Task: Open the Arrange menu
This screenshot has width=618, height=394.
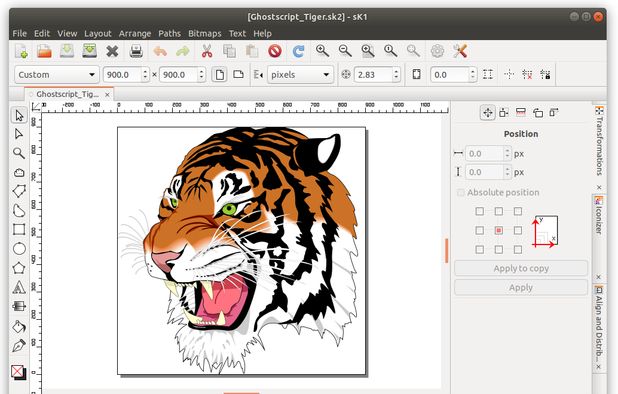Action: [135, 33]
